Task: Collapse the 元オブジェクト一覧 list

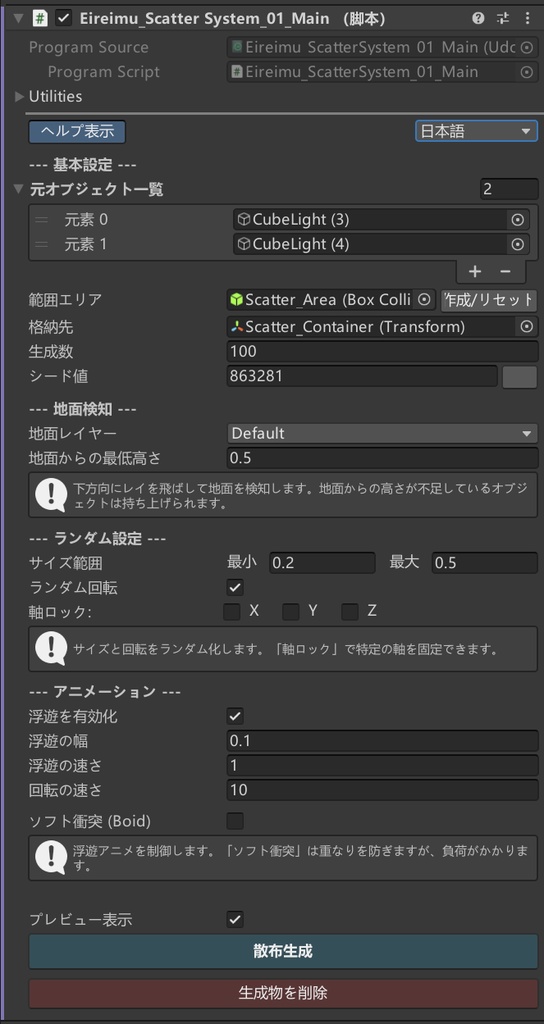Action: click(x=18, y=190)
